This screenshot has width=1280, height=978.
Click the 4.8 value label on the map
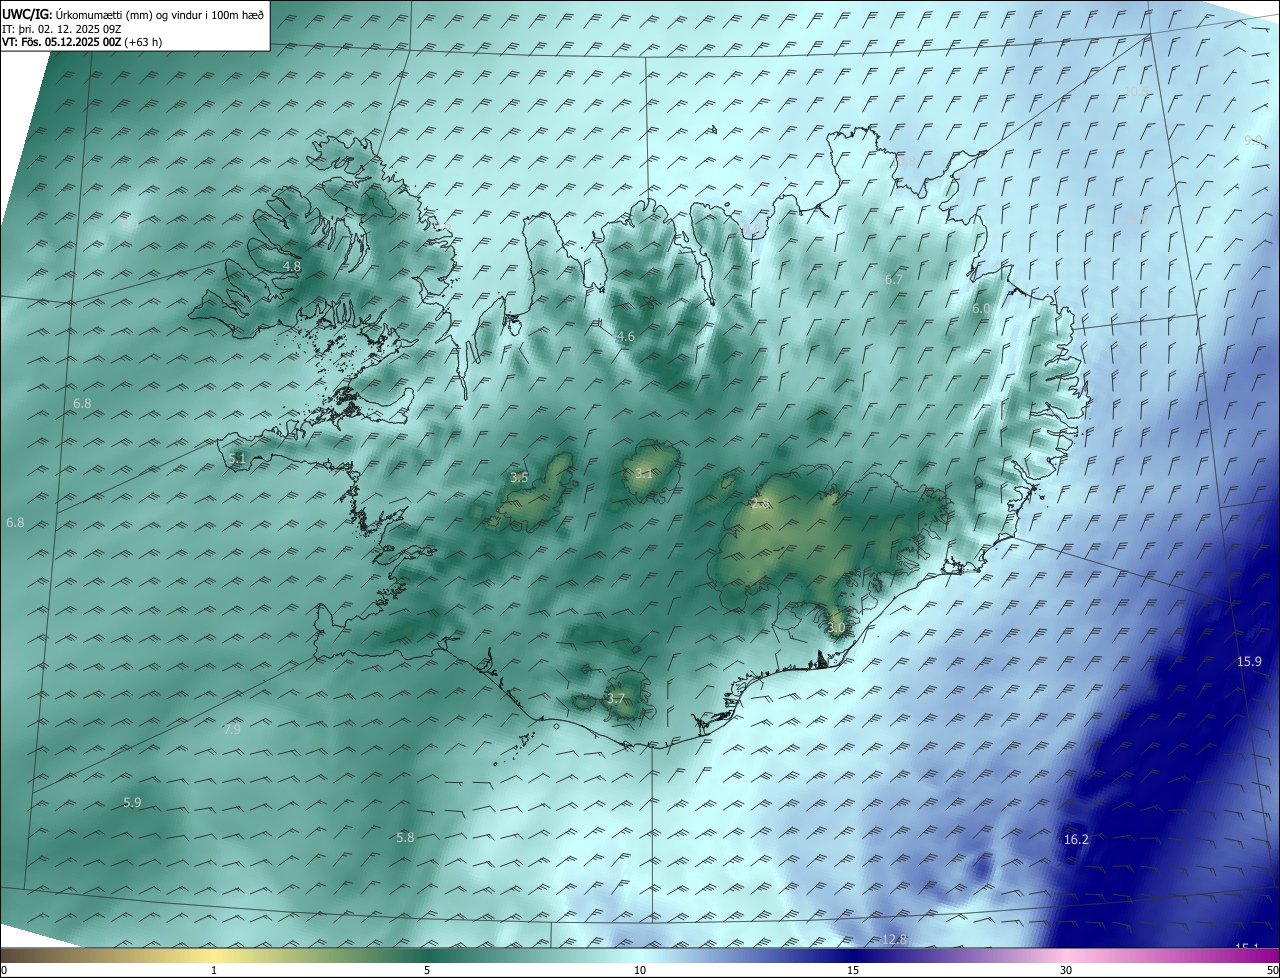pos(291,267)
